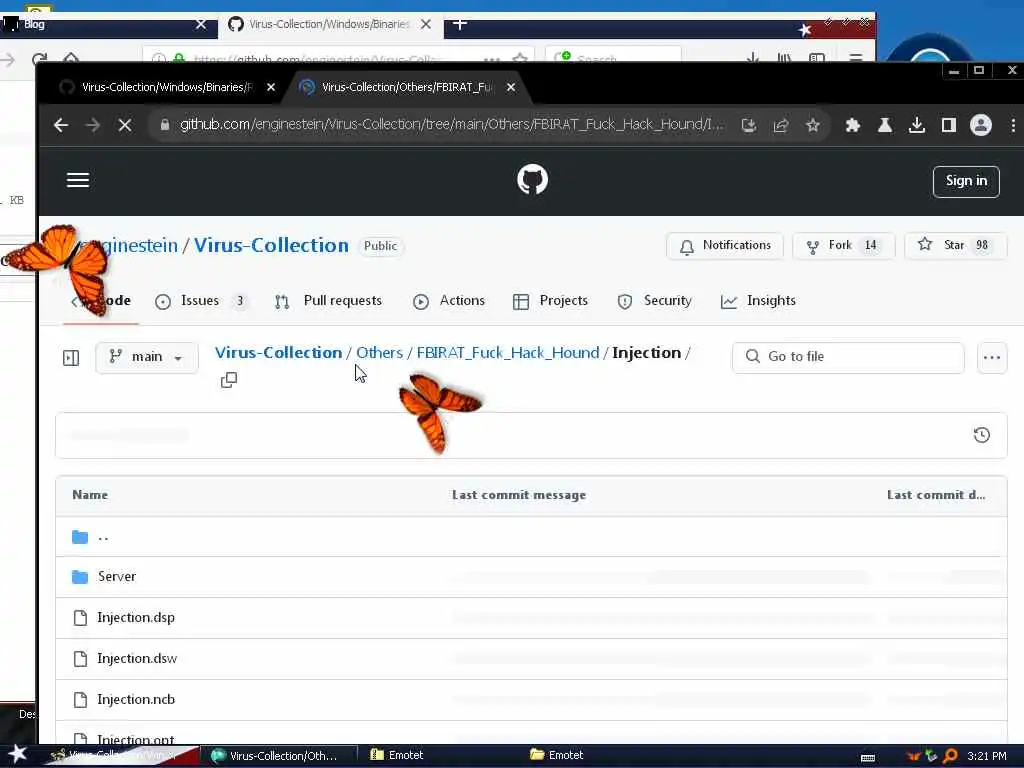Open the Pull requests tab
The height and width of the screenshot is (768, 1024).
tap(328, 301)
